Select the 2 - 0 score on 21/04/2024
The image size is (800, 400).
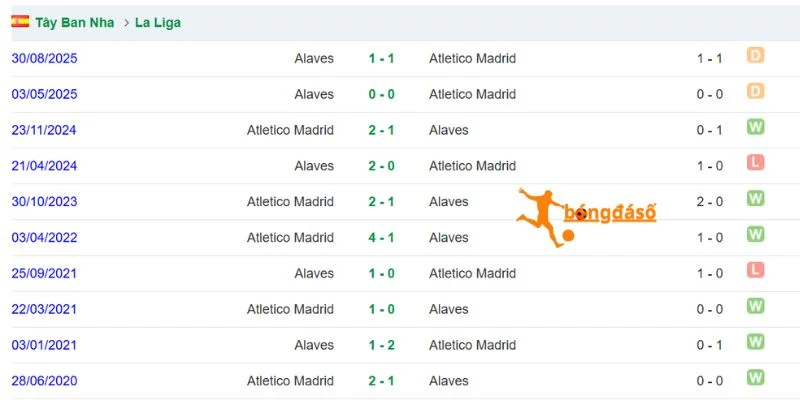[382, 166]
